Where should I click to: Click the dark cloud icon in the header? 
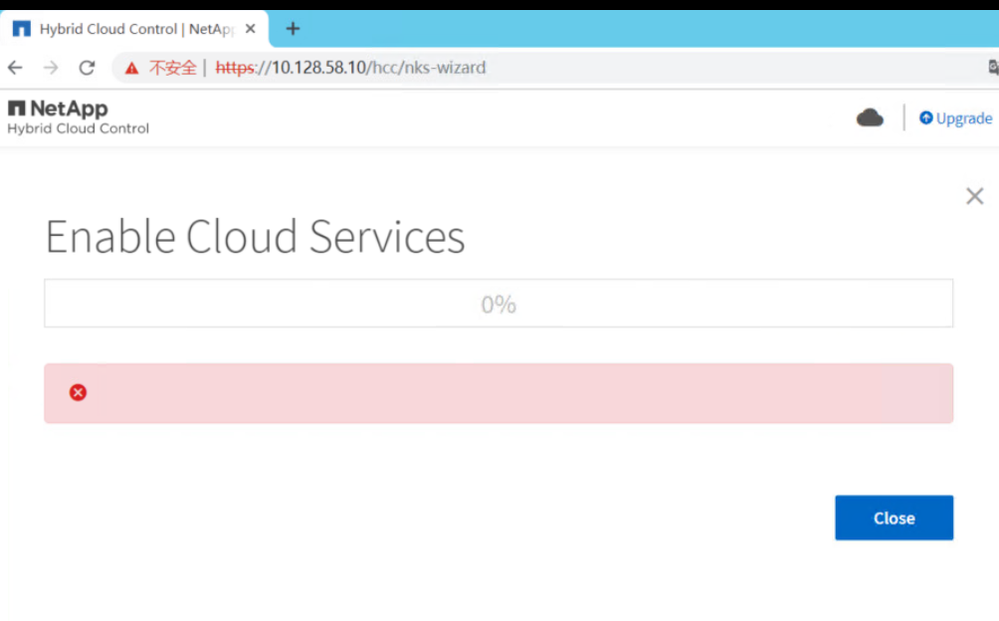(870, 118)
